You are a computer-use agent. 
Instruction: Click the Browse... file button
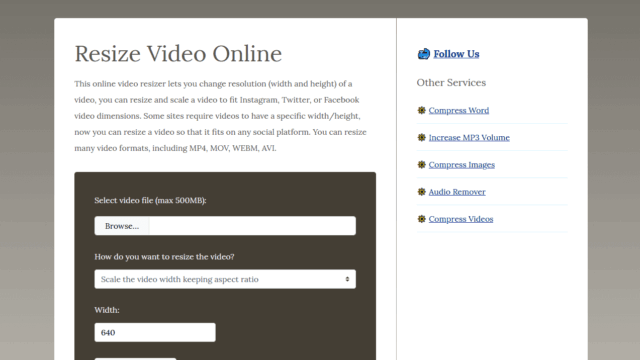pos(122,226)
